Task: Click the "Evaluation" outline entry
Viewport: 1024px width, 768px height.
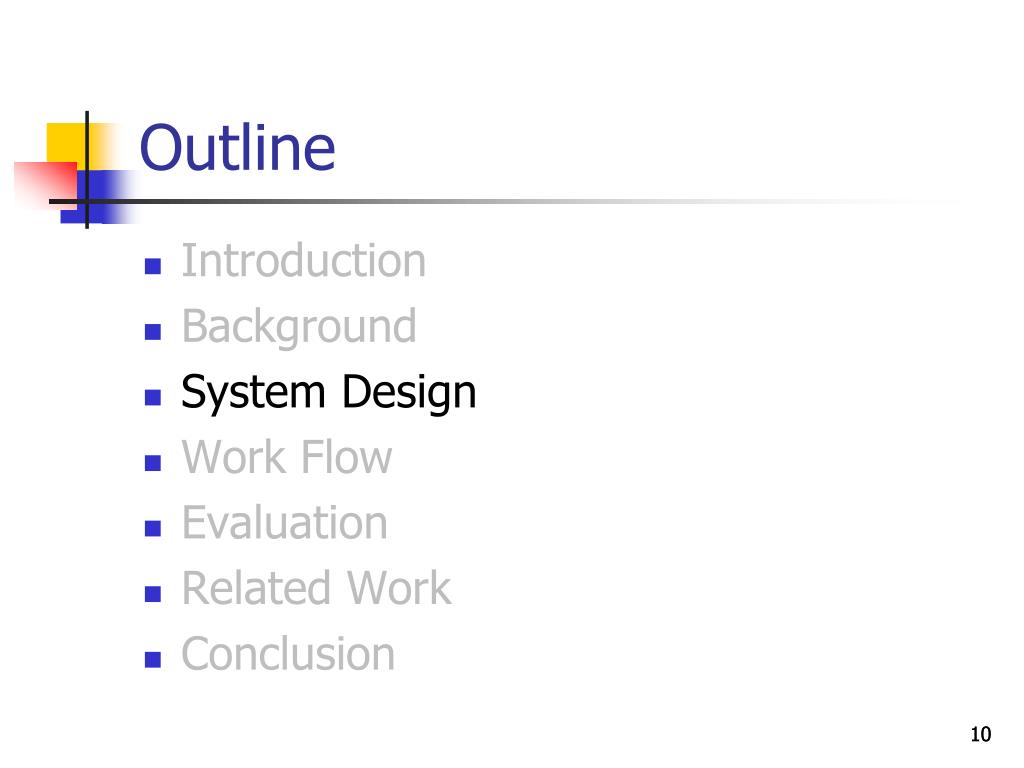Action: pyautogui.click(x=285, y=523)
